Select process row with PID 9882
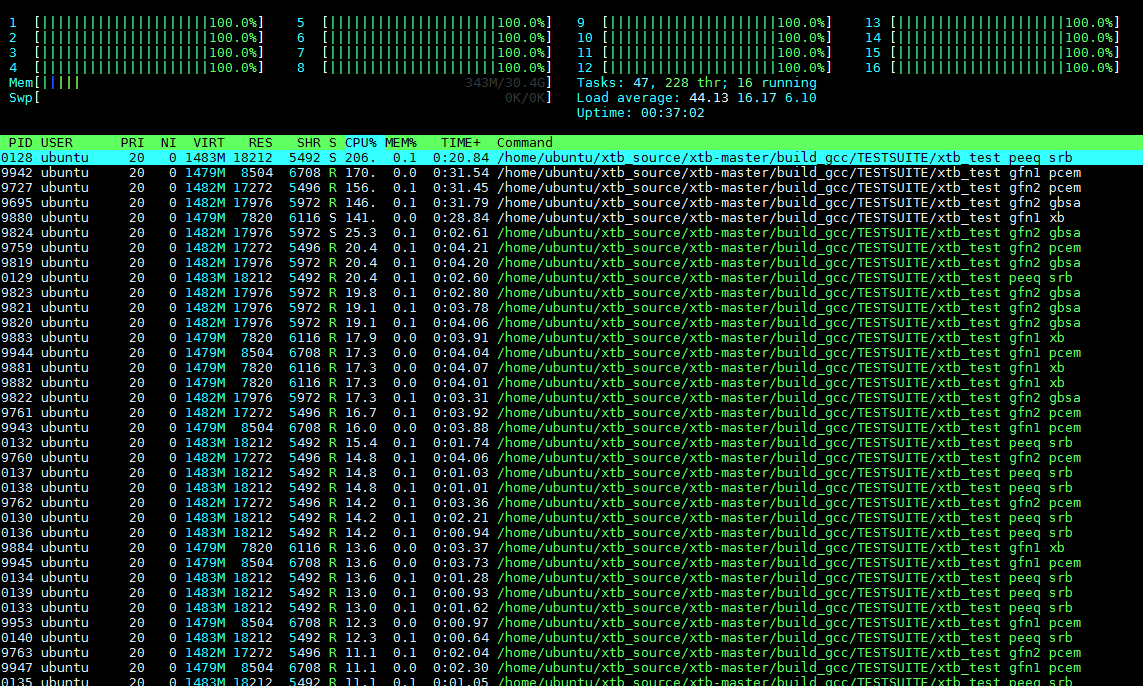The image size is (1143, 686). pos(572,383)
